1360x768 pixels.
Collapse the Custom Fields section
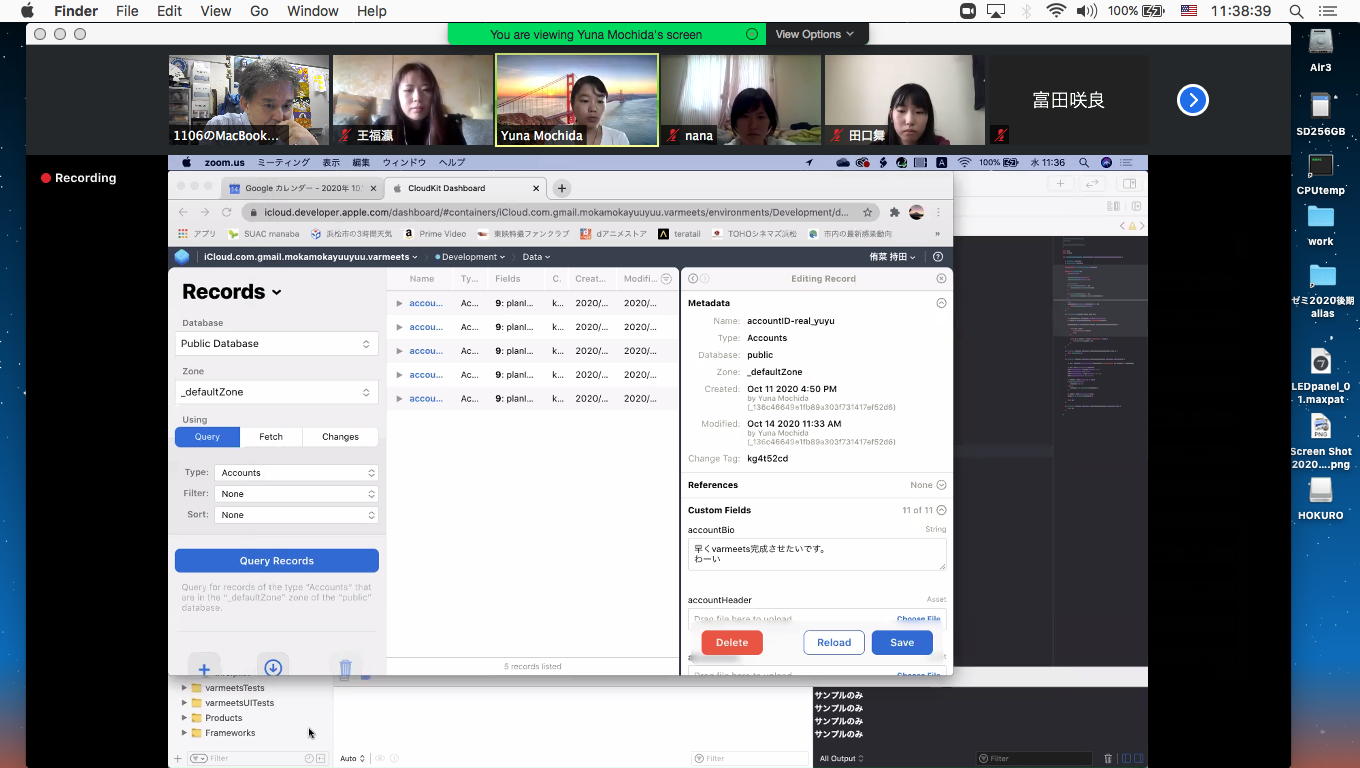(x=941, y=510)
